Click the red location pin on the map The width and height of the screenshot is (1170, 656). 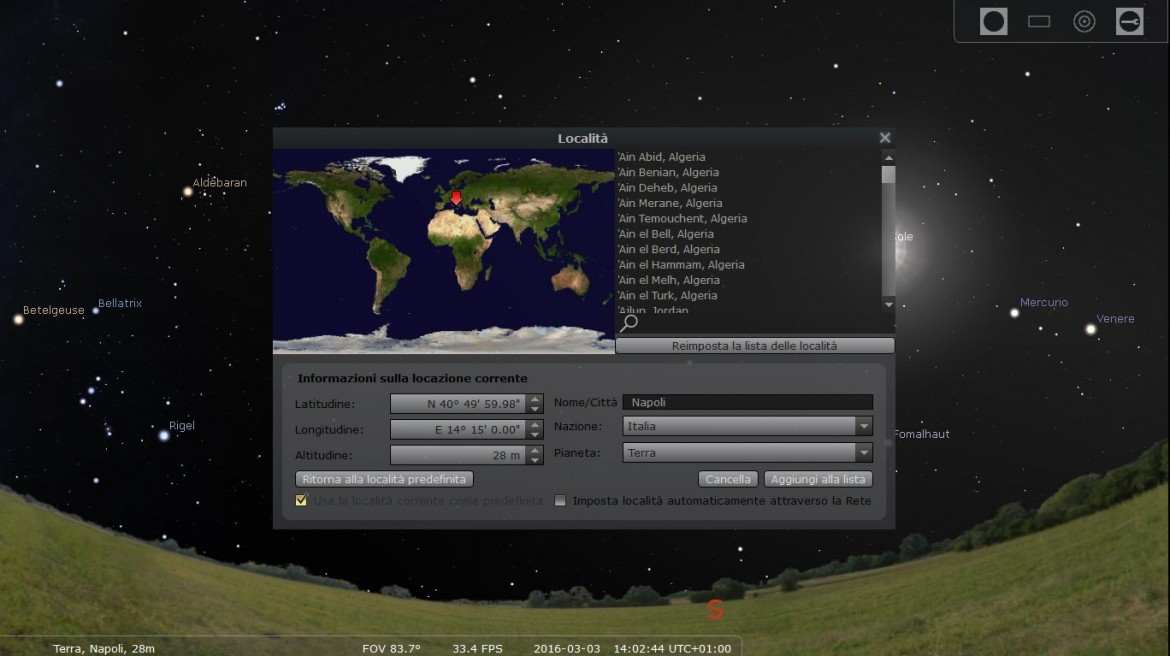[453, 199]
